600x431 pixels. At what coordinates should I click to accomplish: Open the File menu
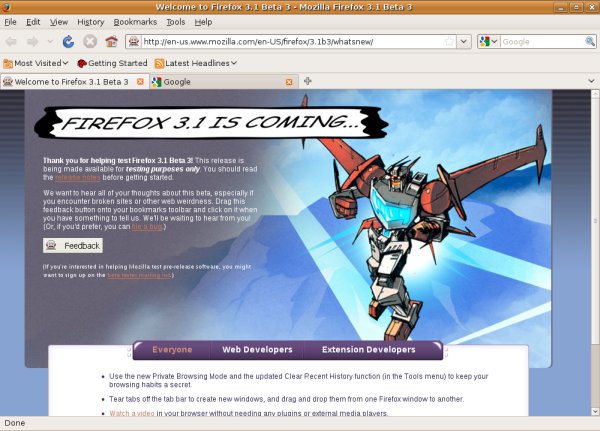point(10,22)
